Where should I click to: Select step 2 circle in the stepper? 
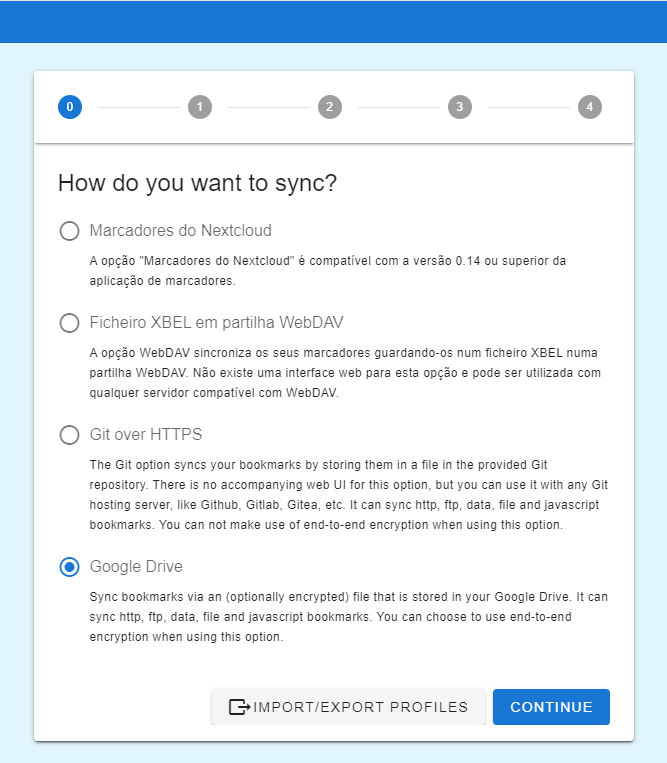tap(329, 107)
